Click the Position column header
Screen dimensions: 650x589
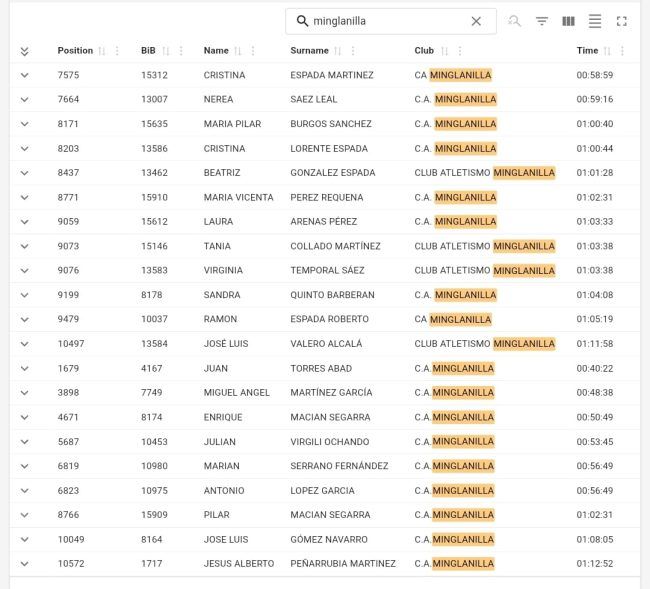click(75, 51)
